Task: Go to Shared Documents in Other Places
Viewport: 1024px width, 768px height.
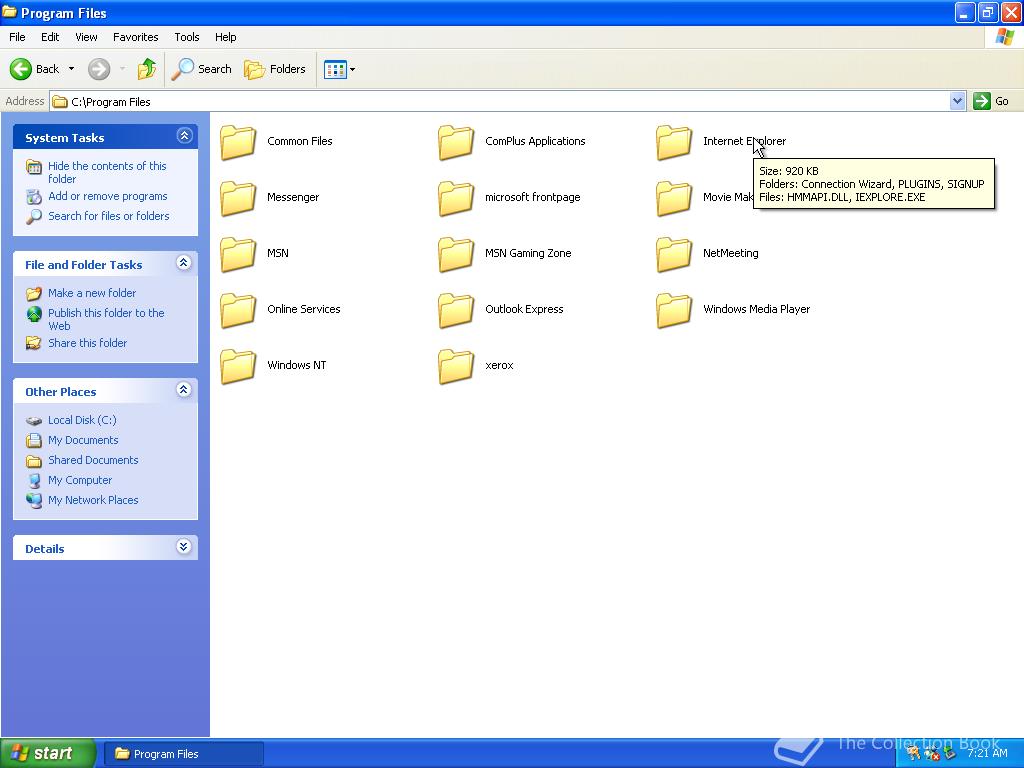Action: [x=93, y=460]
